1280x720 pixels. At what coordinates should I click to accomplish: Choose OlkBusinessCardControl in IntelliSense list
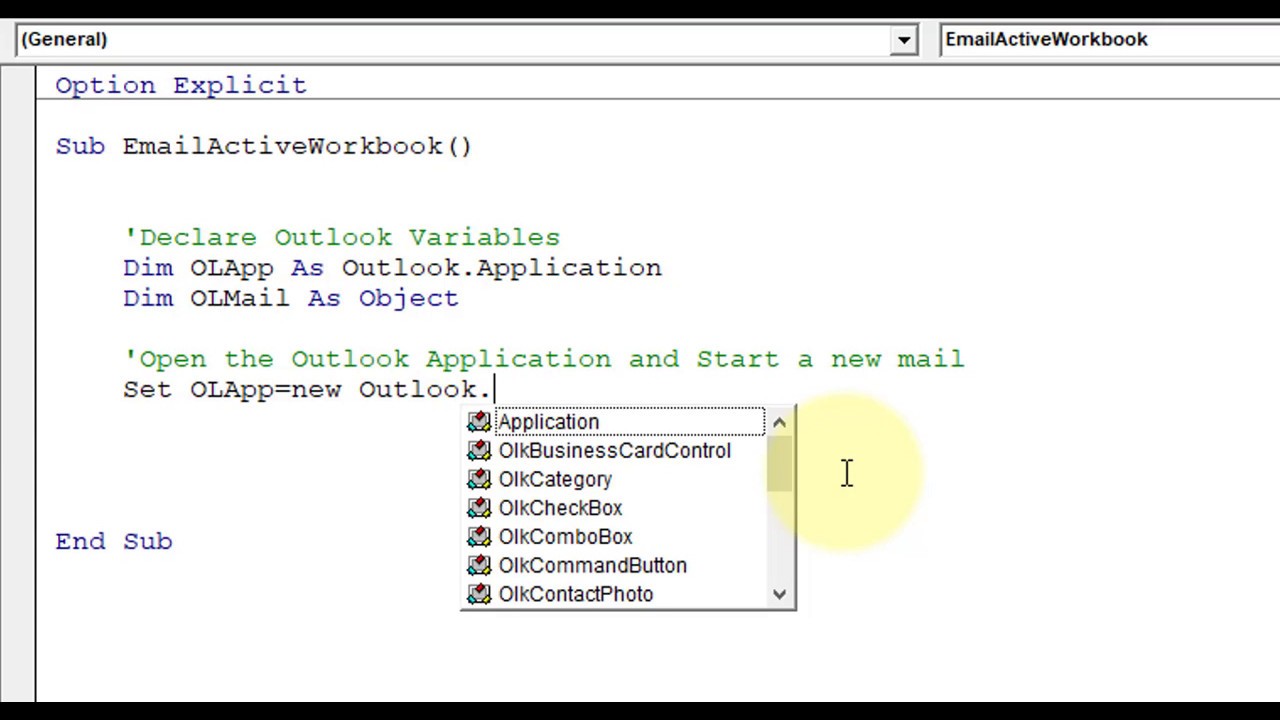click(x=614, y=451)
